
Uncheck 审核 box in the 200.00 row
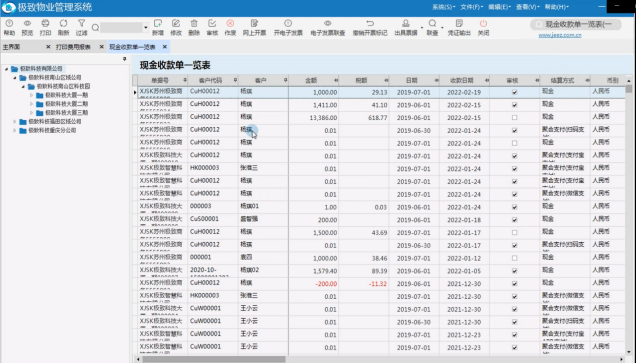click(x=514, y=220)
